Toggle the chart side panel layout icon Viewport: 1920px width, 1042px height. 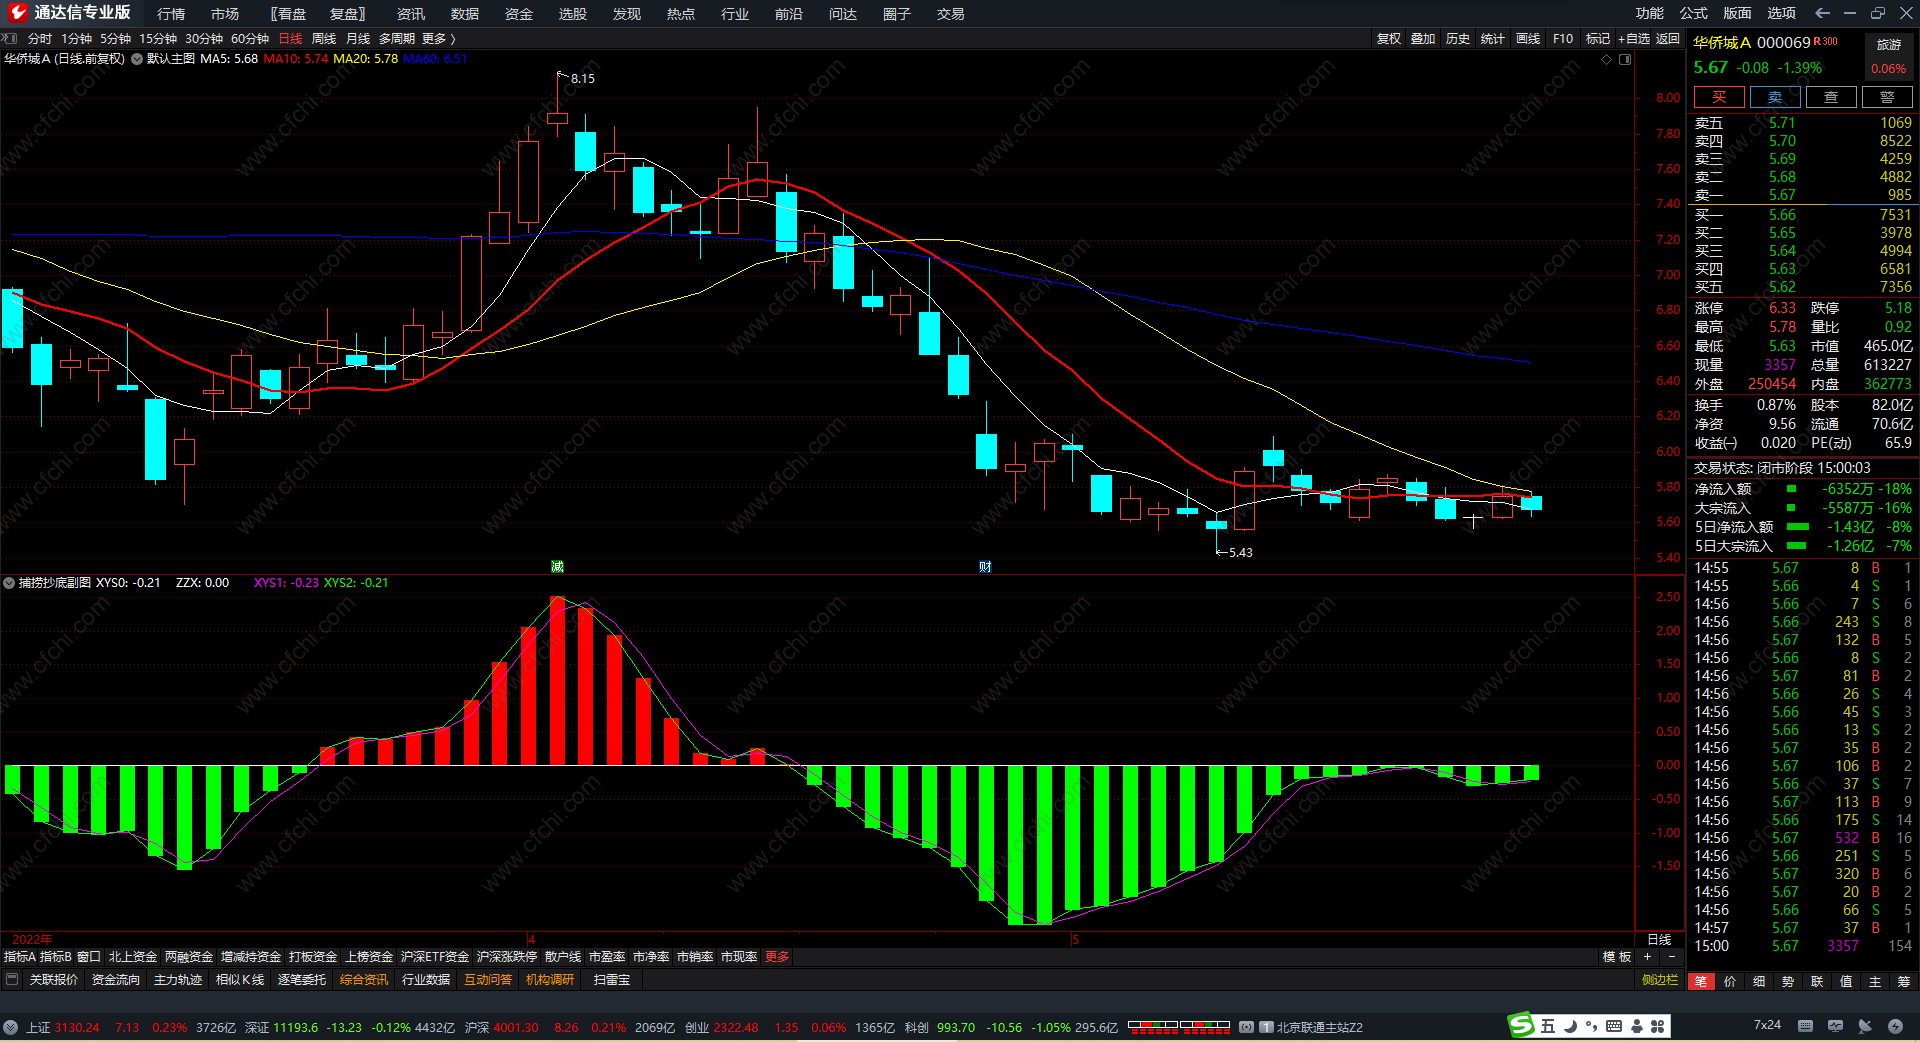pos(1625,59)
